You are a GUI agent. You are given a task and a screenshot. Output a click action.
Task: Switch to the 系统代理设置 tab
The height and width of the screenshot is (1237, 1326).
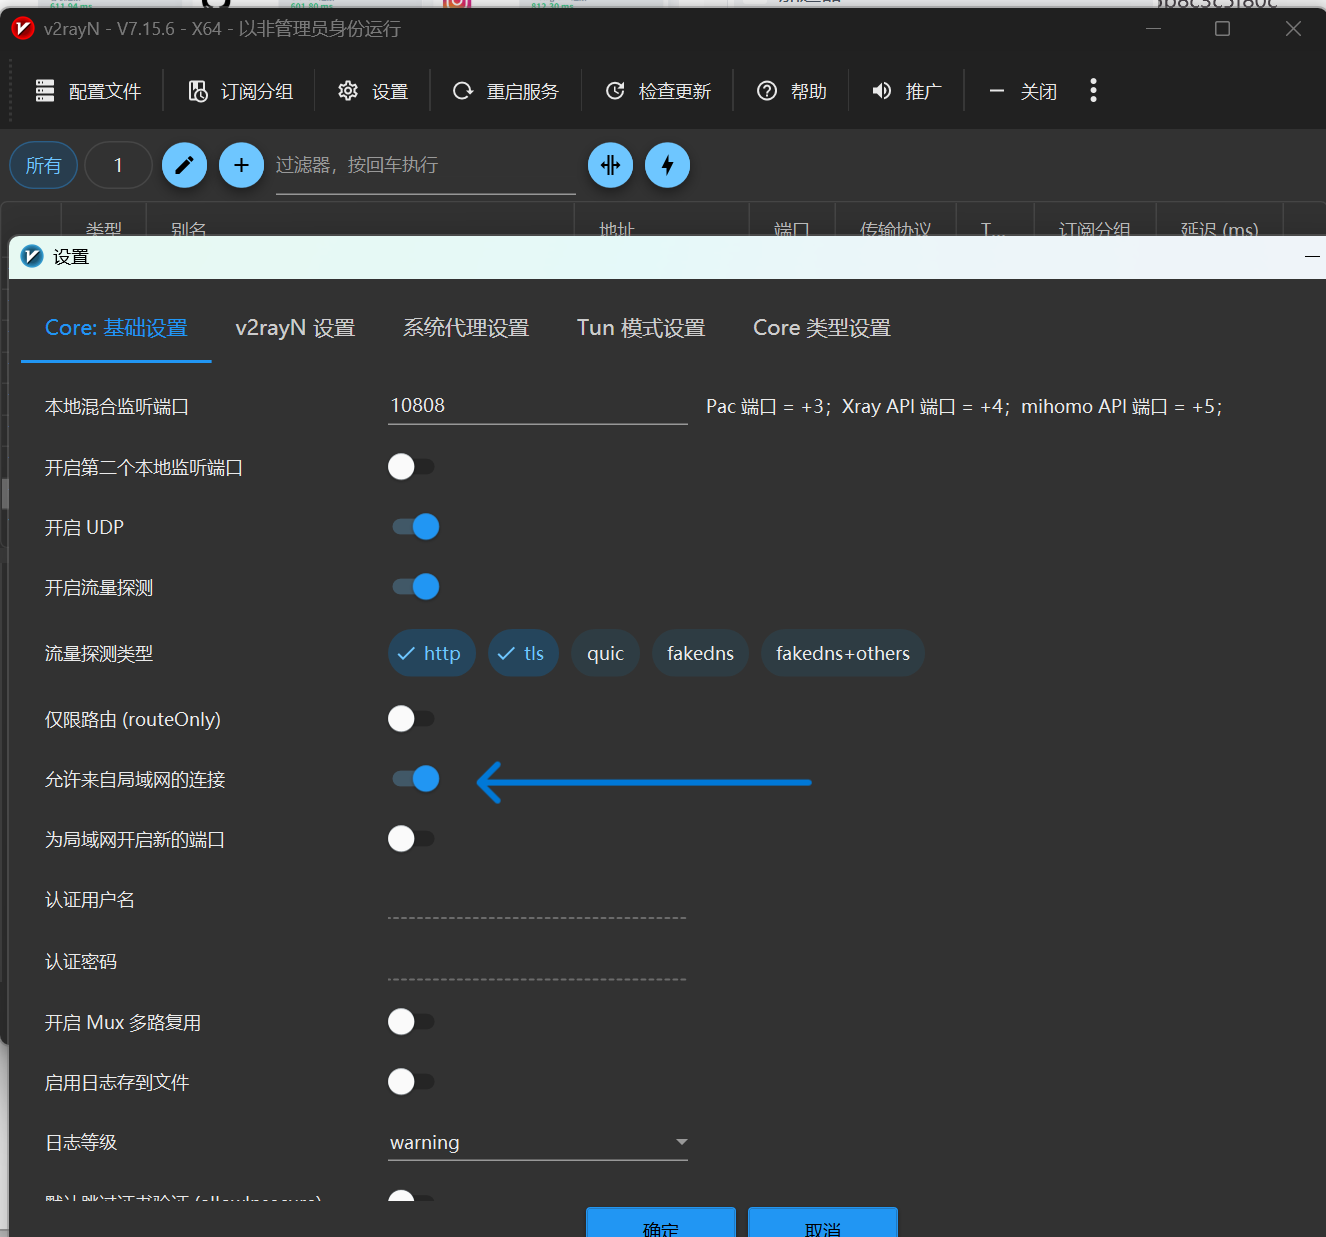coord(466,328)
